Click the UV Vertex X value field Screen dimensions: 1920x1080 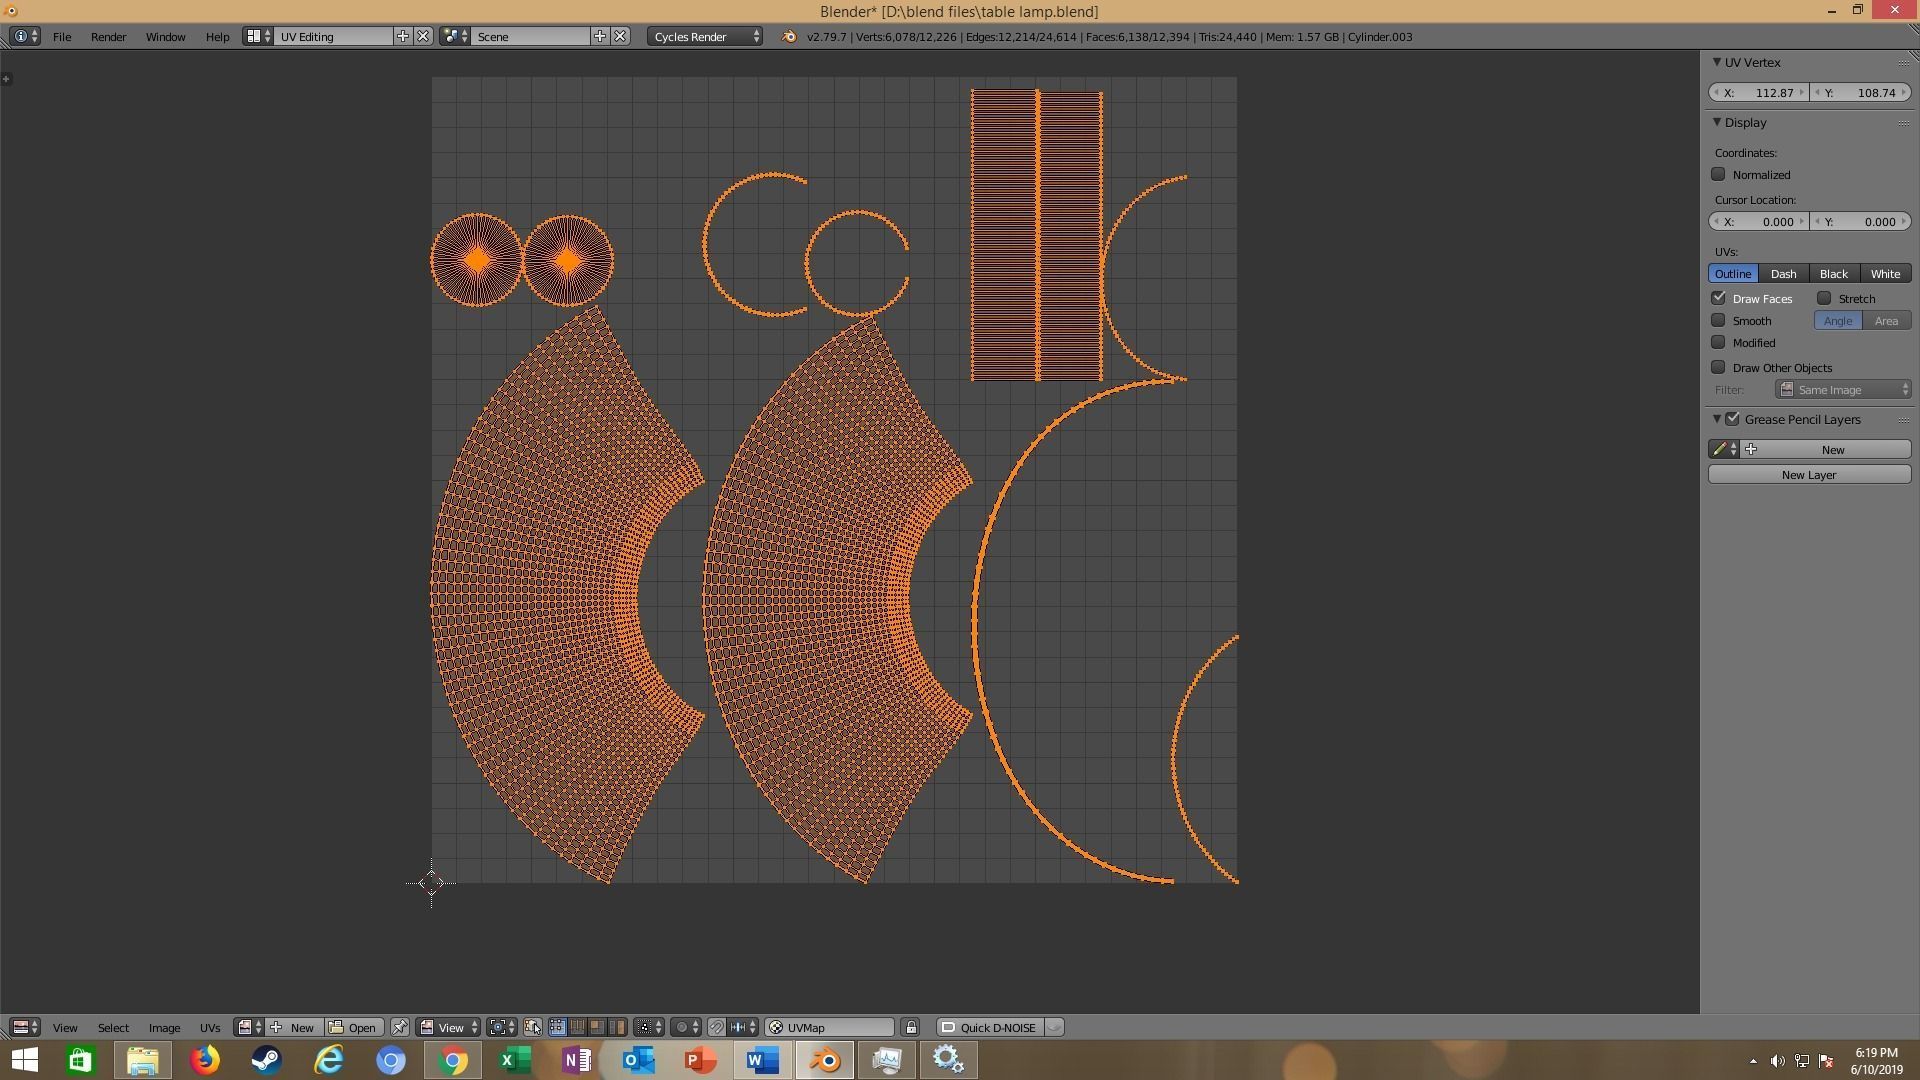[1759, 93]
